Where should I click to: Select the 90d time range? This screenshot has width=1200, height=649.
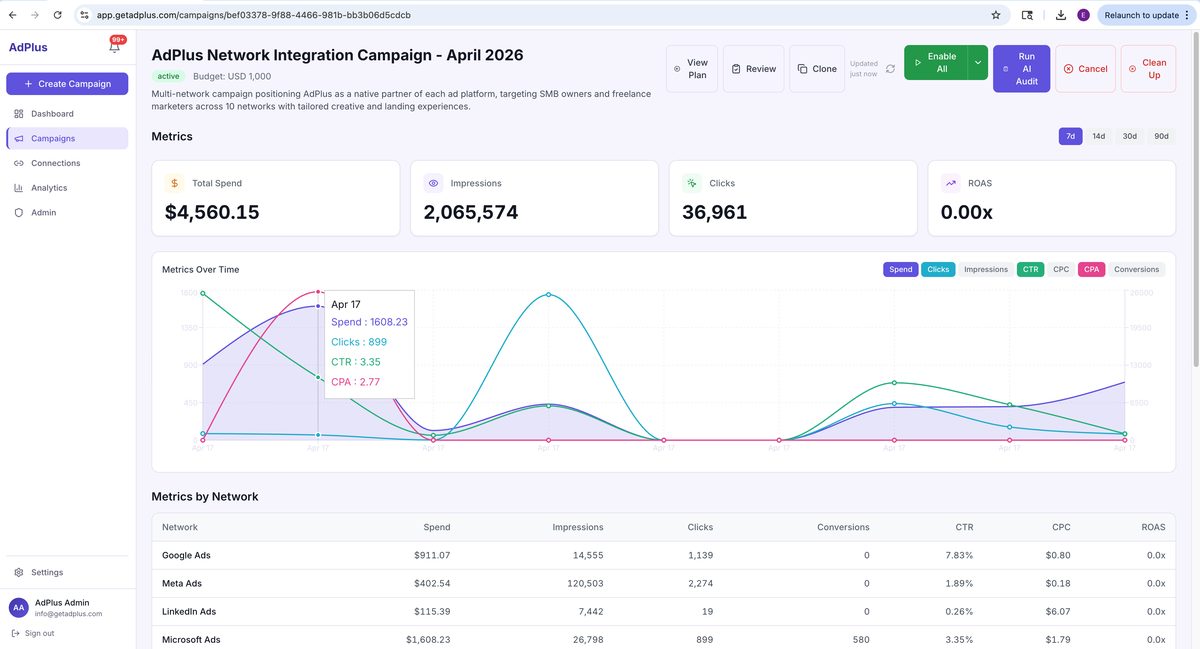coord(1161,136)
